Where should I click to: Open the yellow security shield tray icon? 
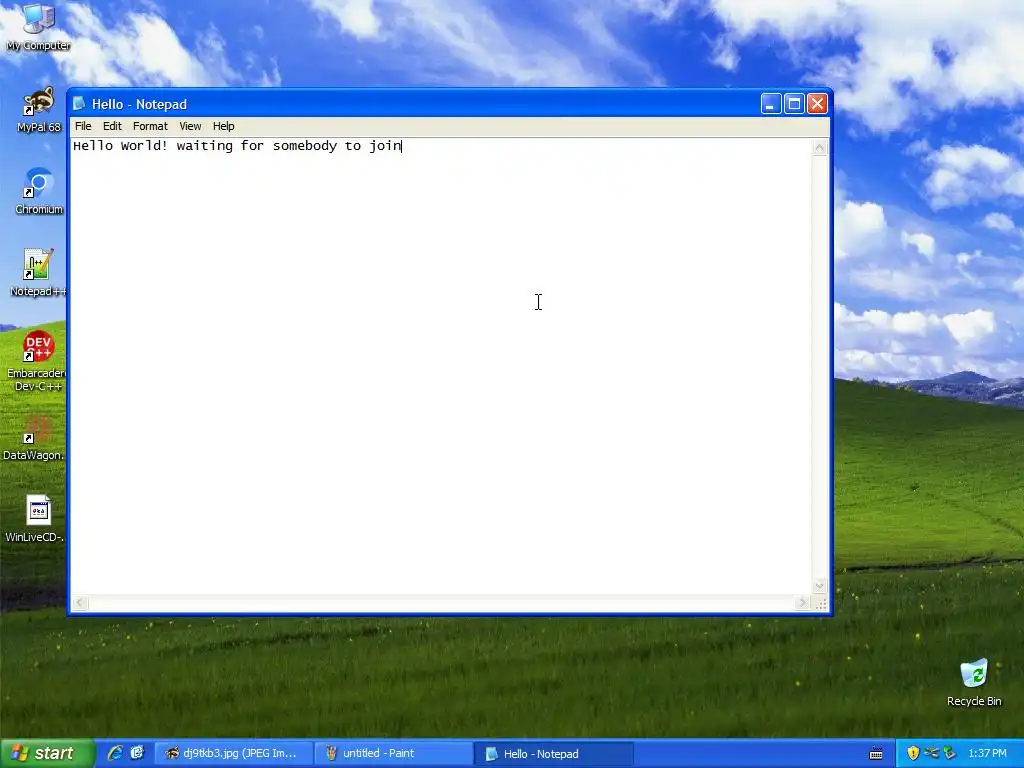coord(913,753)
